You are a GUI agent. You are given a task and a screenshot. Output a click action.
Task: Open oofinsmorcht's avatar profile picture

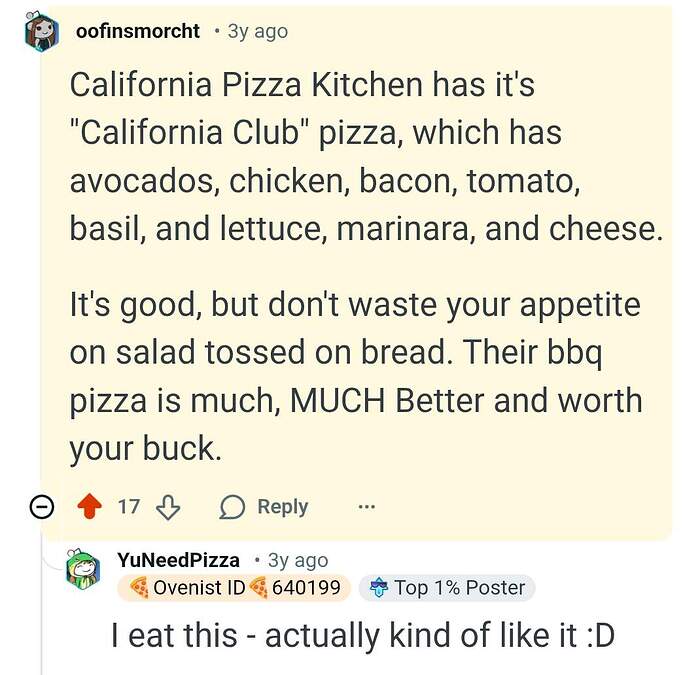tap(43, 34)
